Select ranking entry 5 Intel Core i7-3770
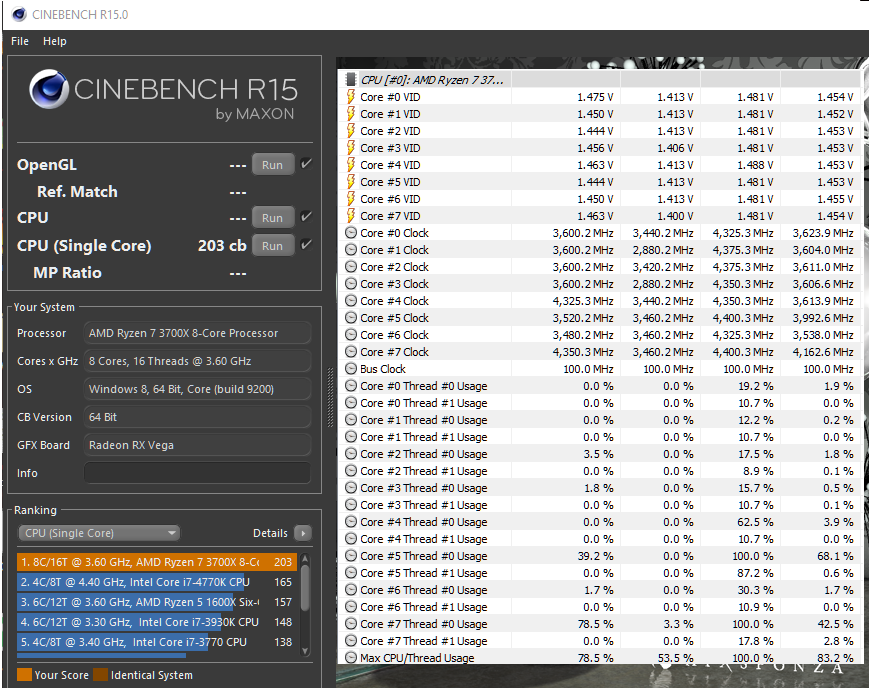Viewport: 869px width, 688px height. (157, 642)
